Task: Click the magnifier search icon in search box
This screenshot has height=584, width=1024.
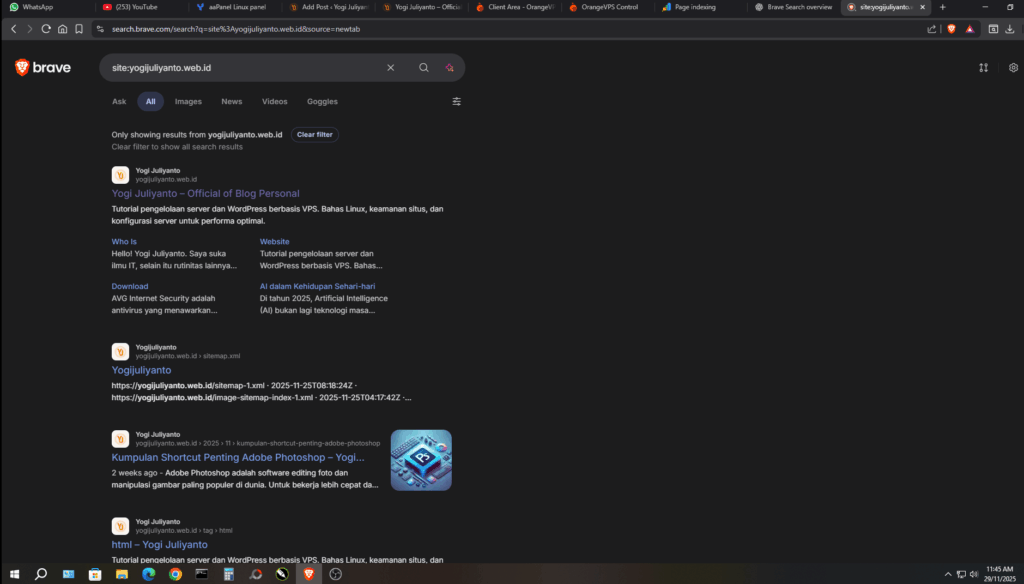Action: (424, 68)
